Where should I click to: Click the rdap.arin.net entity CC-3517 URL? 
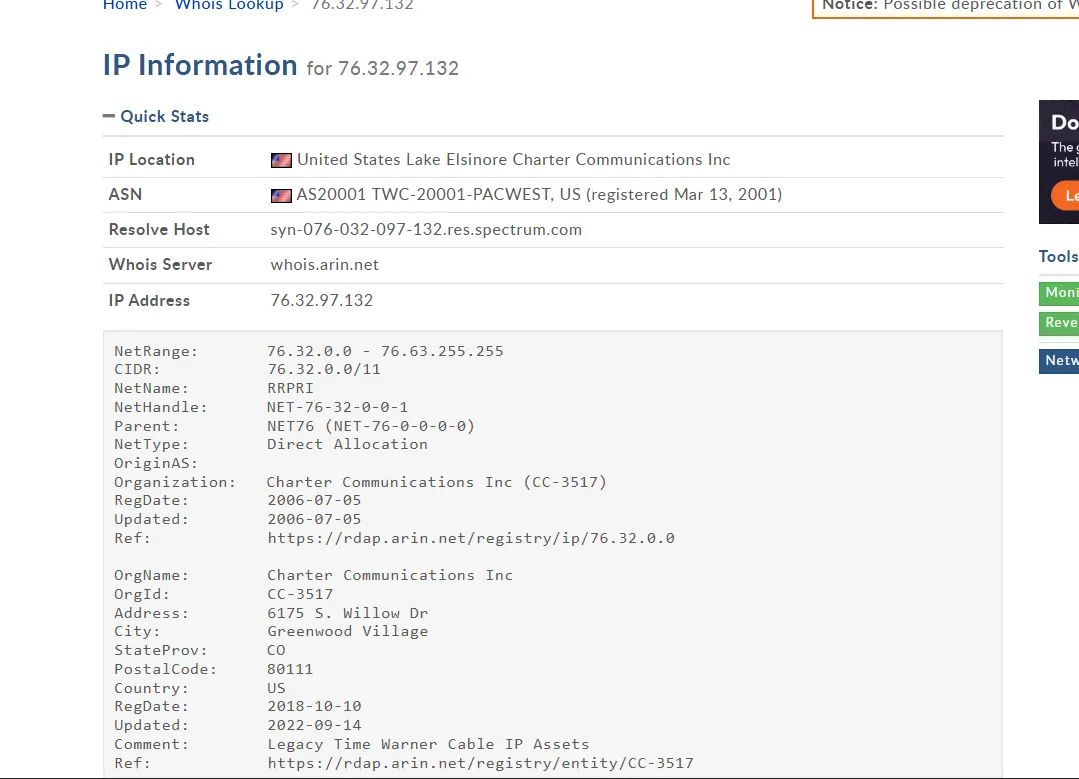tap(480, 763)
